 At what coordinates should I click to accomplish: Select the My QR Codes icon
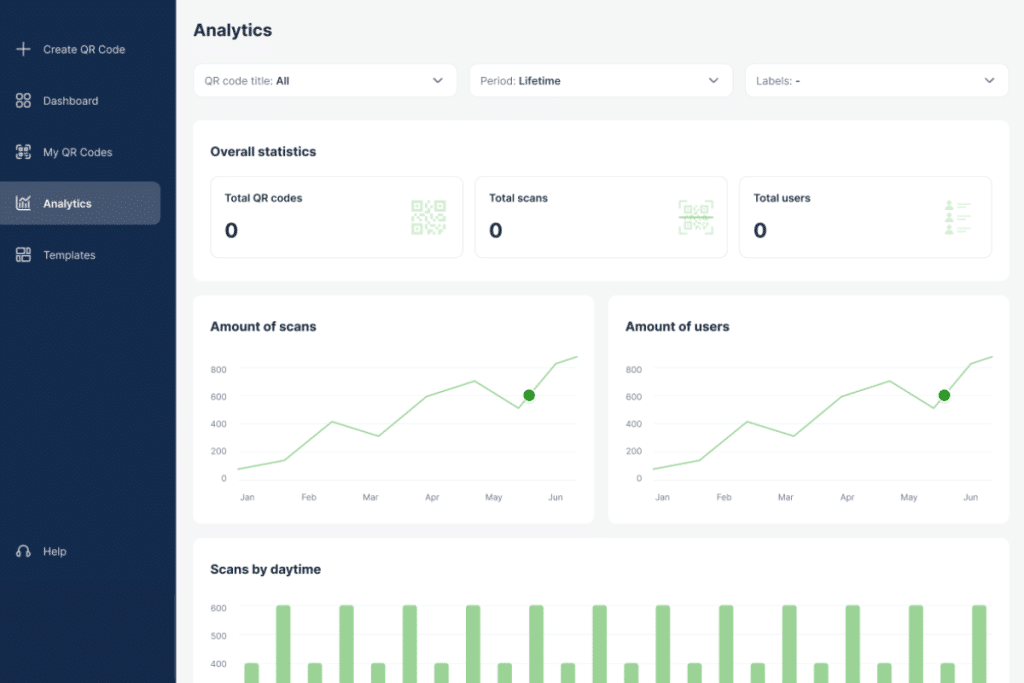point(22,151)
